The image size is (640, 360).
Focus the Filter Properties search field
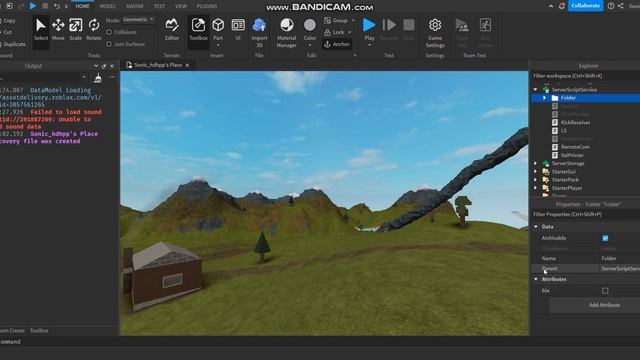[x=586, y=214]
